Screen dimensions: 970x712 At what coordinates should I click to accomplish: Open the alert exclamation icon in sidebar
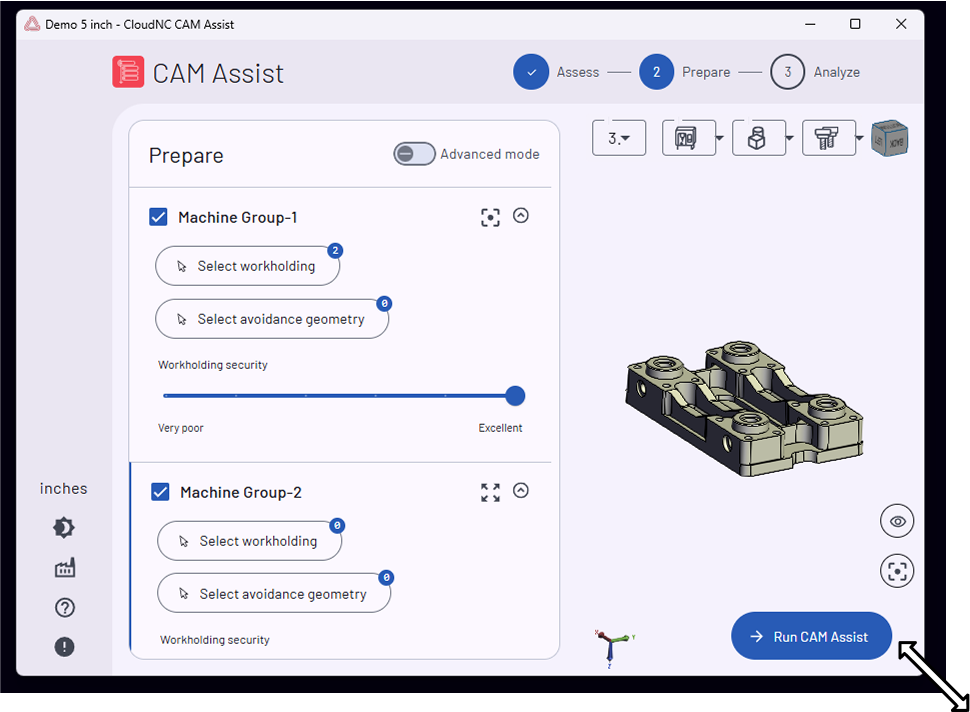coord(64,647)
